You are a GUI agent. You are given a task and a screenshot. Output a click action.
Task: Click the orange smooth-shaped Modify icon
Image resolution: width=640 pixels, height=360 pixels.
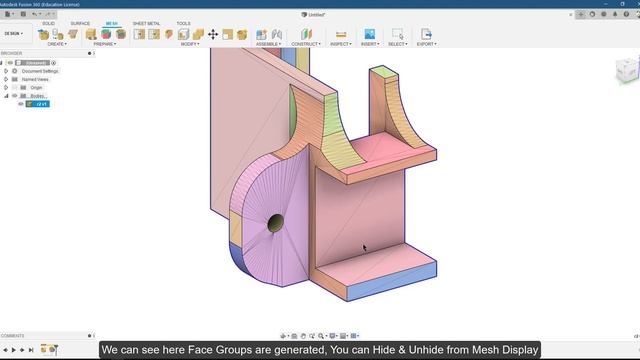(169, 34)
